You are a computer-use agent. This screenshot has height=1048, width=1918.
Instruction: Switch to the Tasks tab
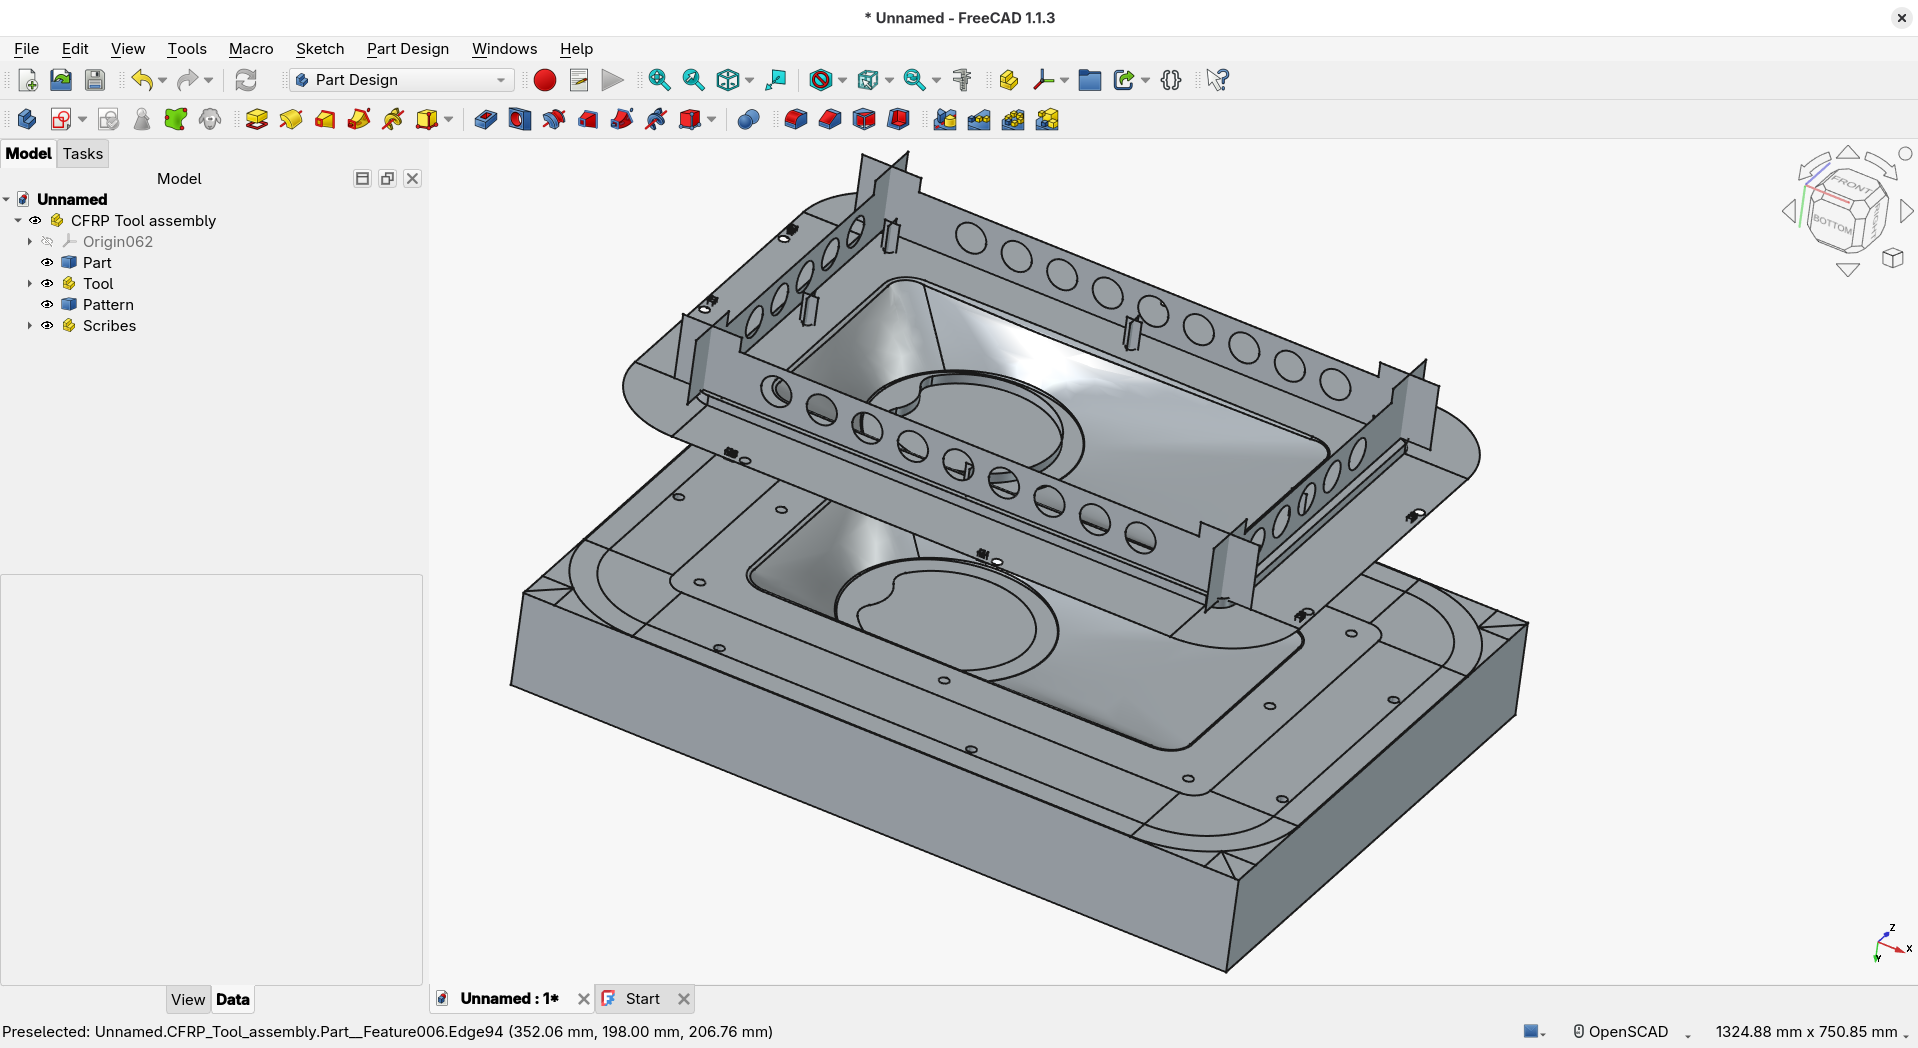point(83,153)
